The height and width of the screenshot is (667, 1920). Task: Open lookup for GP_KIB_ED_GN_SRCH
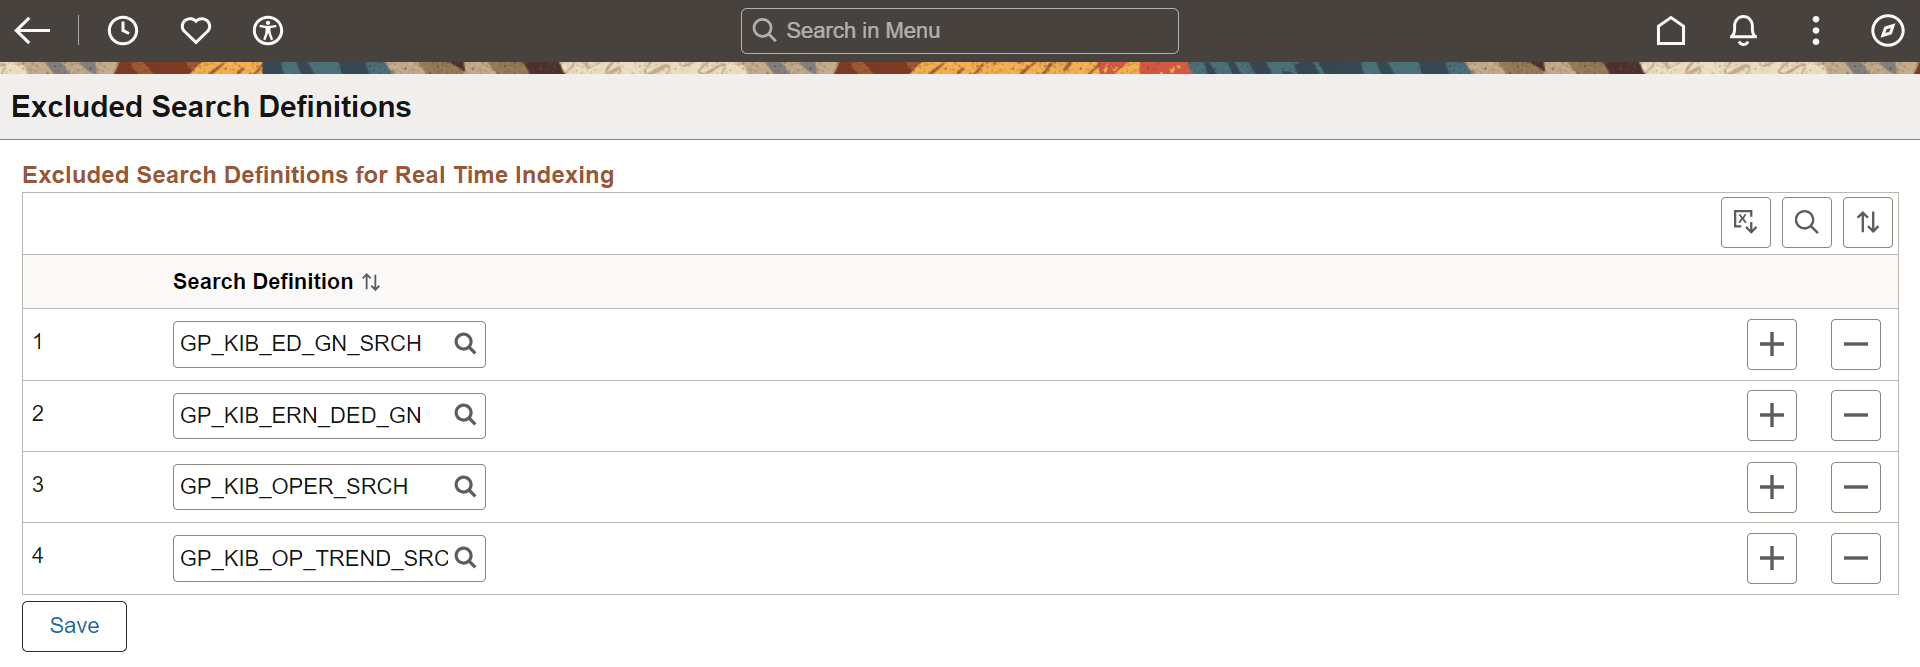pyautogui.click(x=465, y=343)
